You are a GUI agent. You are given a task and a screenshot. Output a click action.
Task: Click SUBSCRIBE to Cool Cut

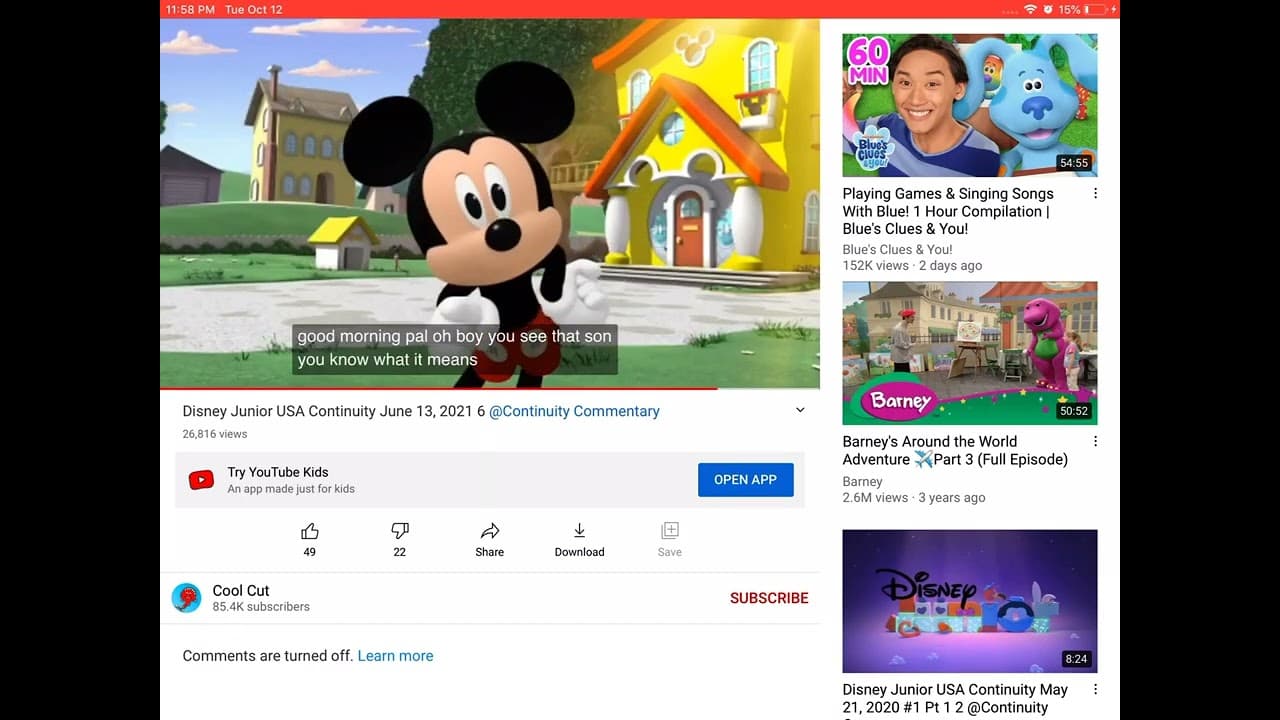[x=769, y=598]
